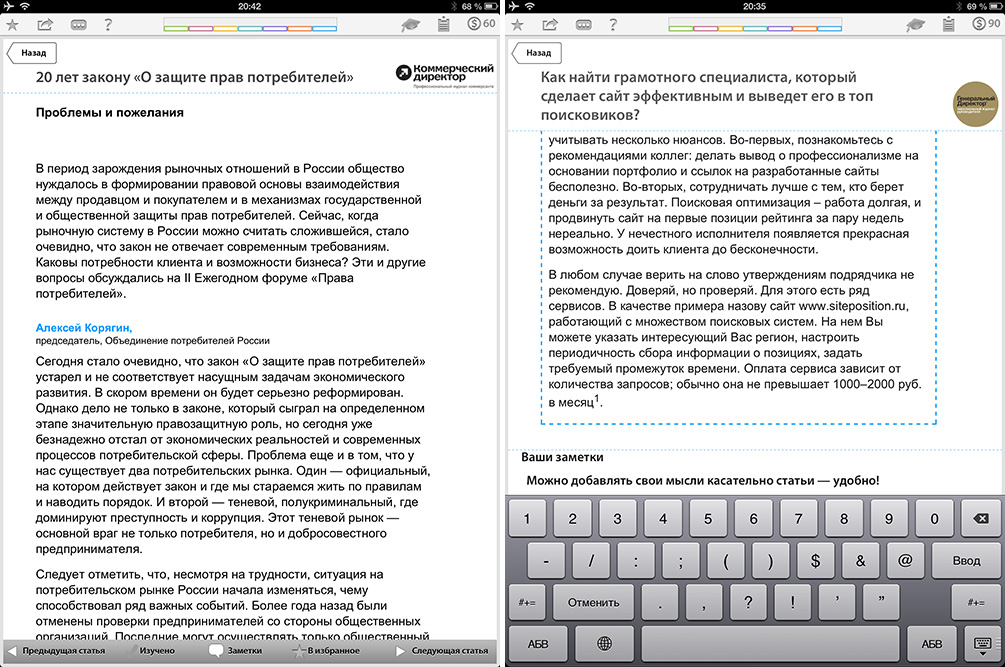Tap the battery indicator showing 68 %
This screenshot has width=1005, height=667.
pos(479,6)
